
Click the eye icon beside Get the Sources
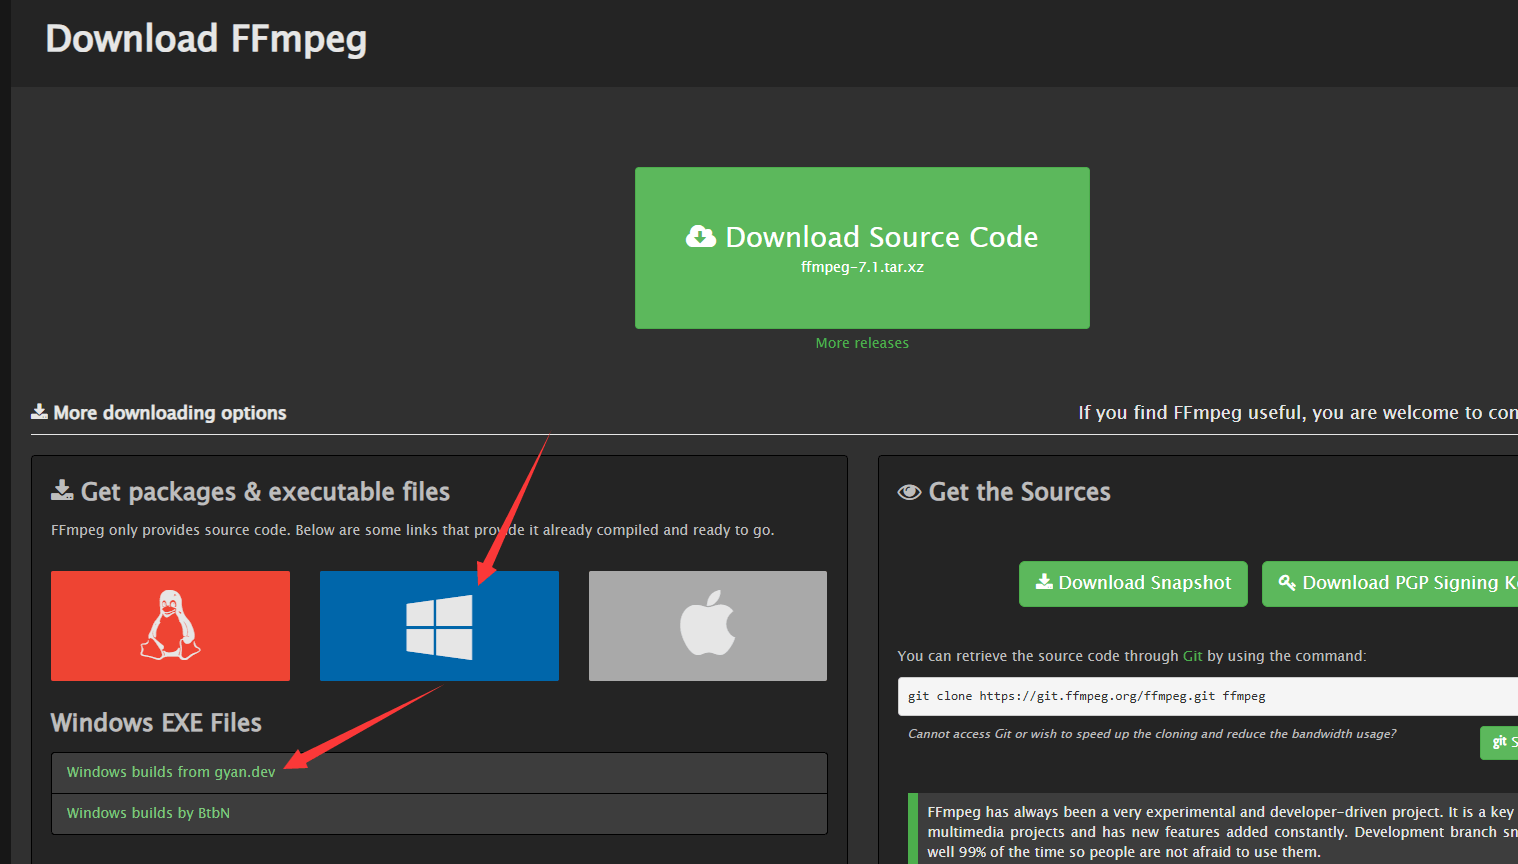click(909, 492)
